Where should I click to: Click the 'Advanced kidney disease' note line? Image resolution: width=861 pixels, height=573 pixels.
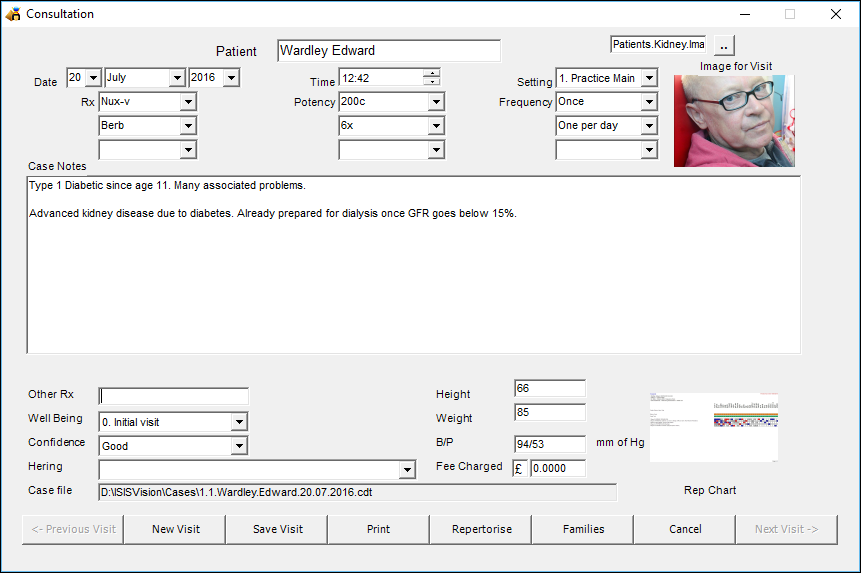click(x=272, y=213)
